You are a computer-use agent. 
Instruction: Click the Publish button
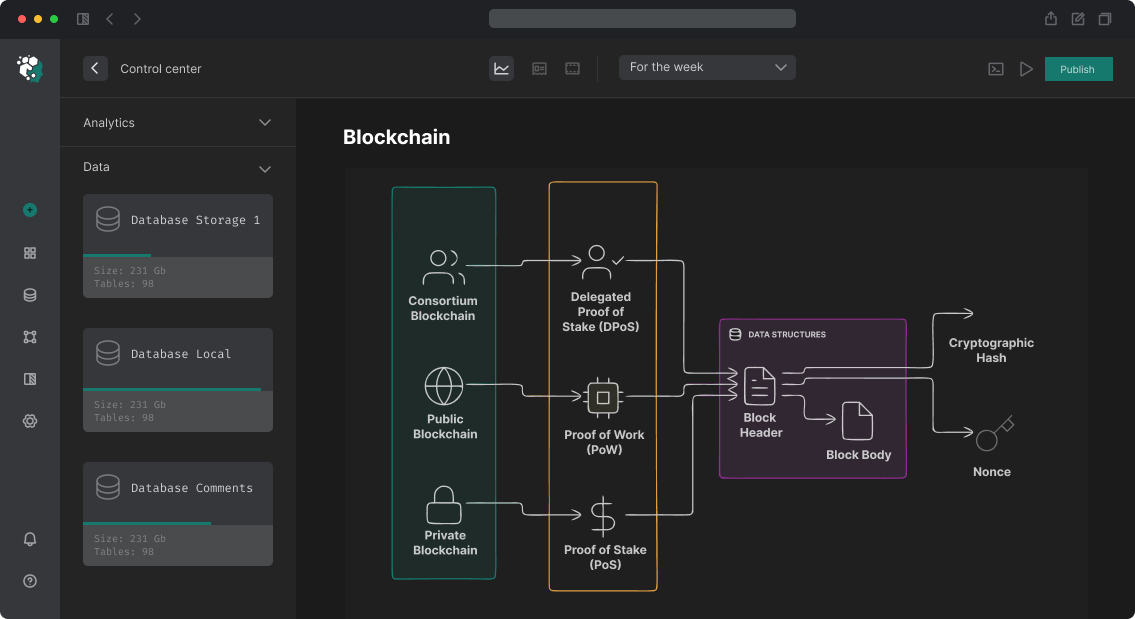1078,69
